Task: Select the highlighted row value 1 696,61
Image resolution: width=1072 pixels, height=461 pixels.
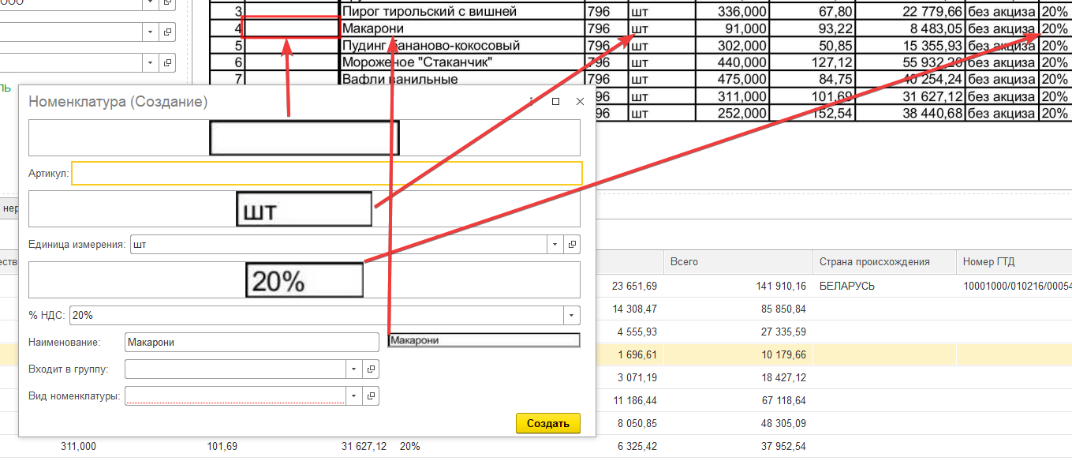Action: coord(636,354)
